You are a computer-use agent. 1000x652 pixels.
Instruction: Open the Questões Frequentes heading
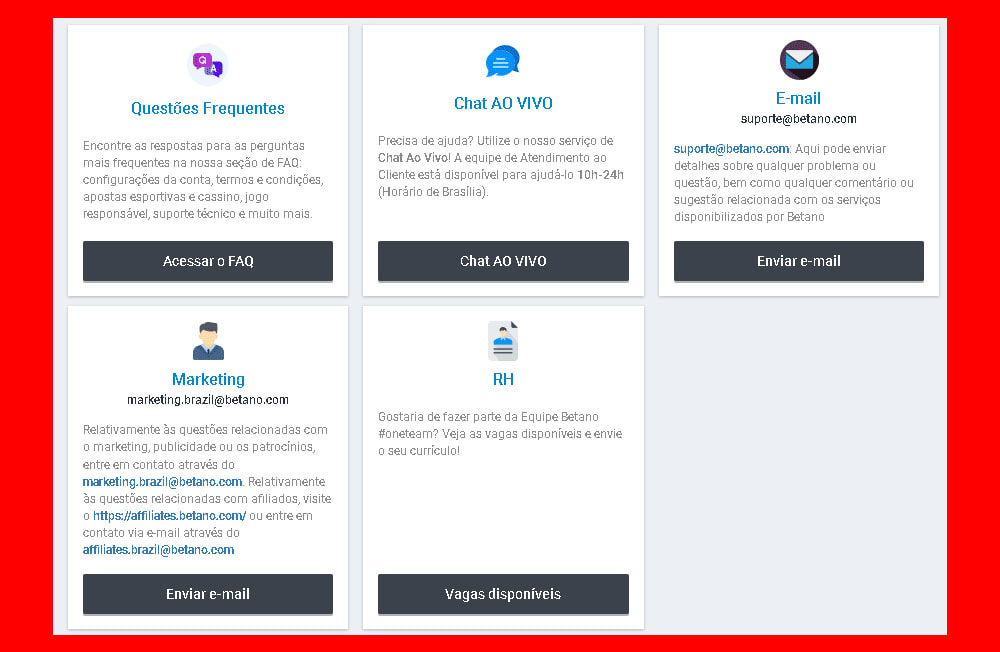208,108
